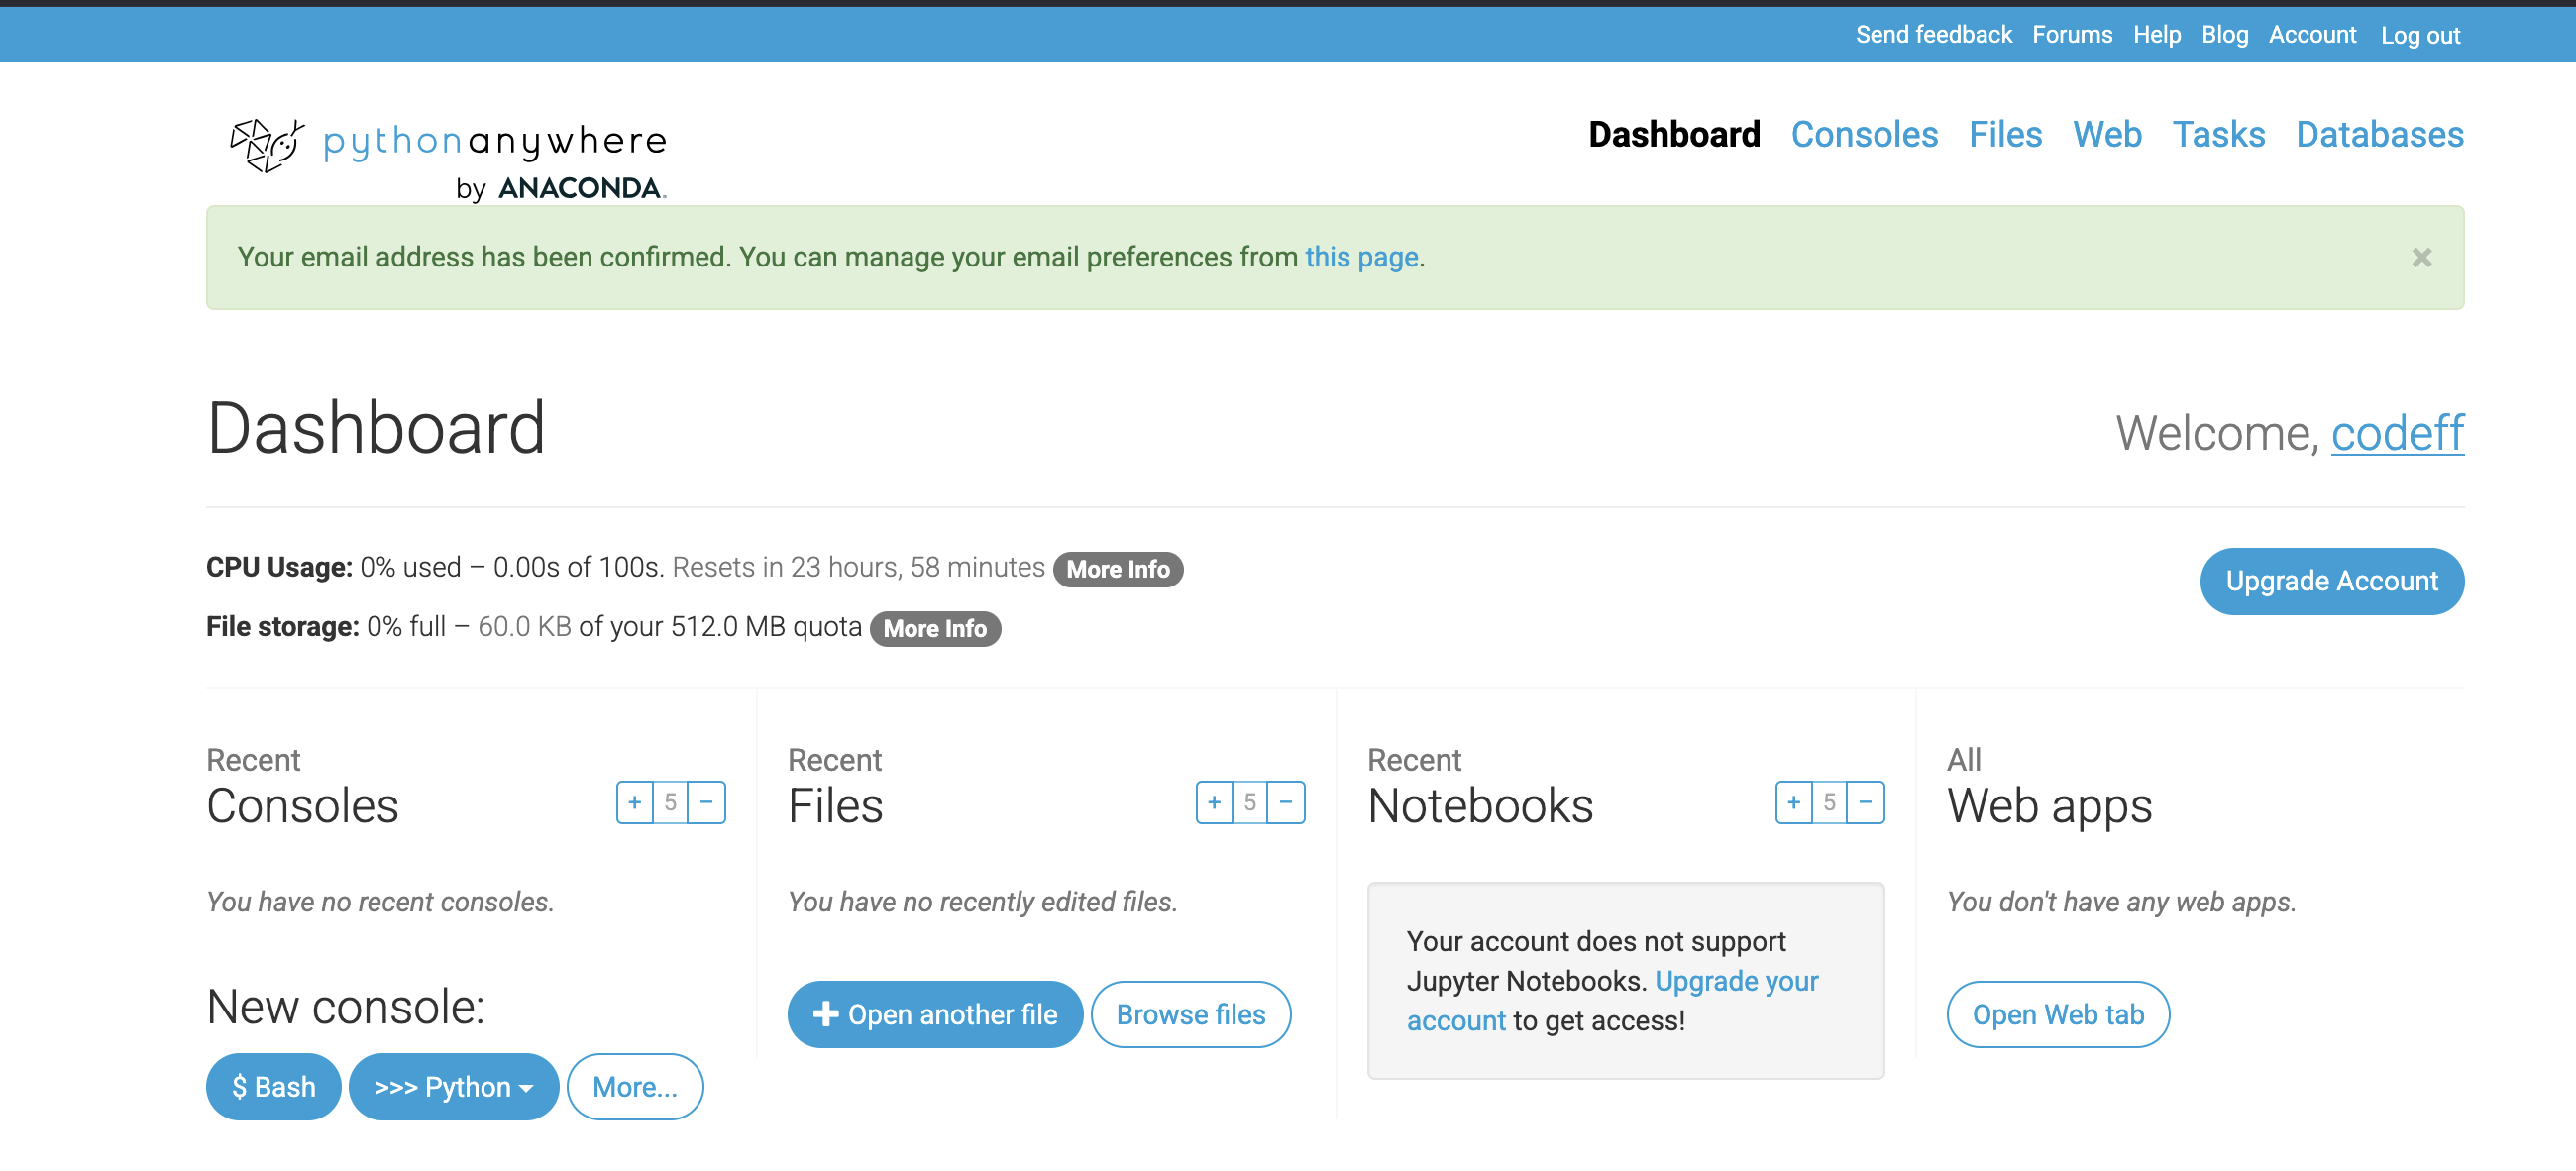Follow the 'this page' email preferences link

[x=1360, y=257]
